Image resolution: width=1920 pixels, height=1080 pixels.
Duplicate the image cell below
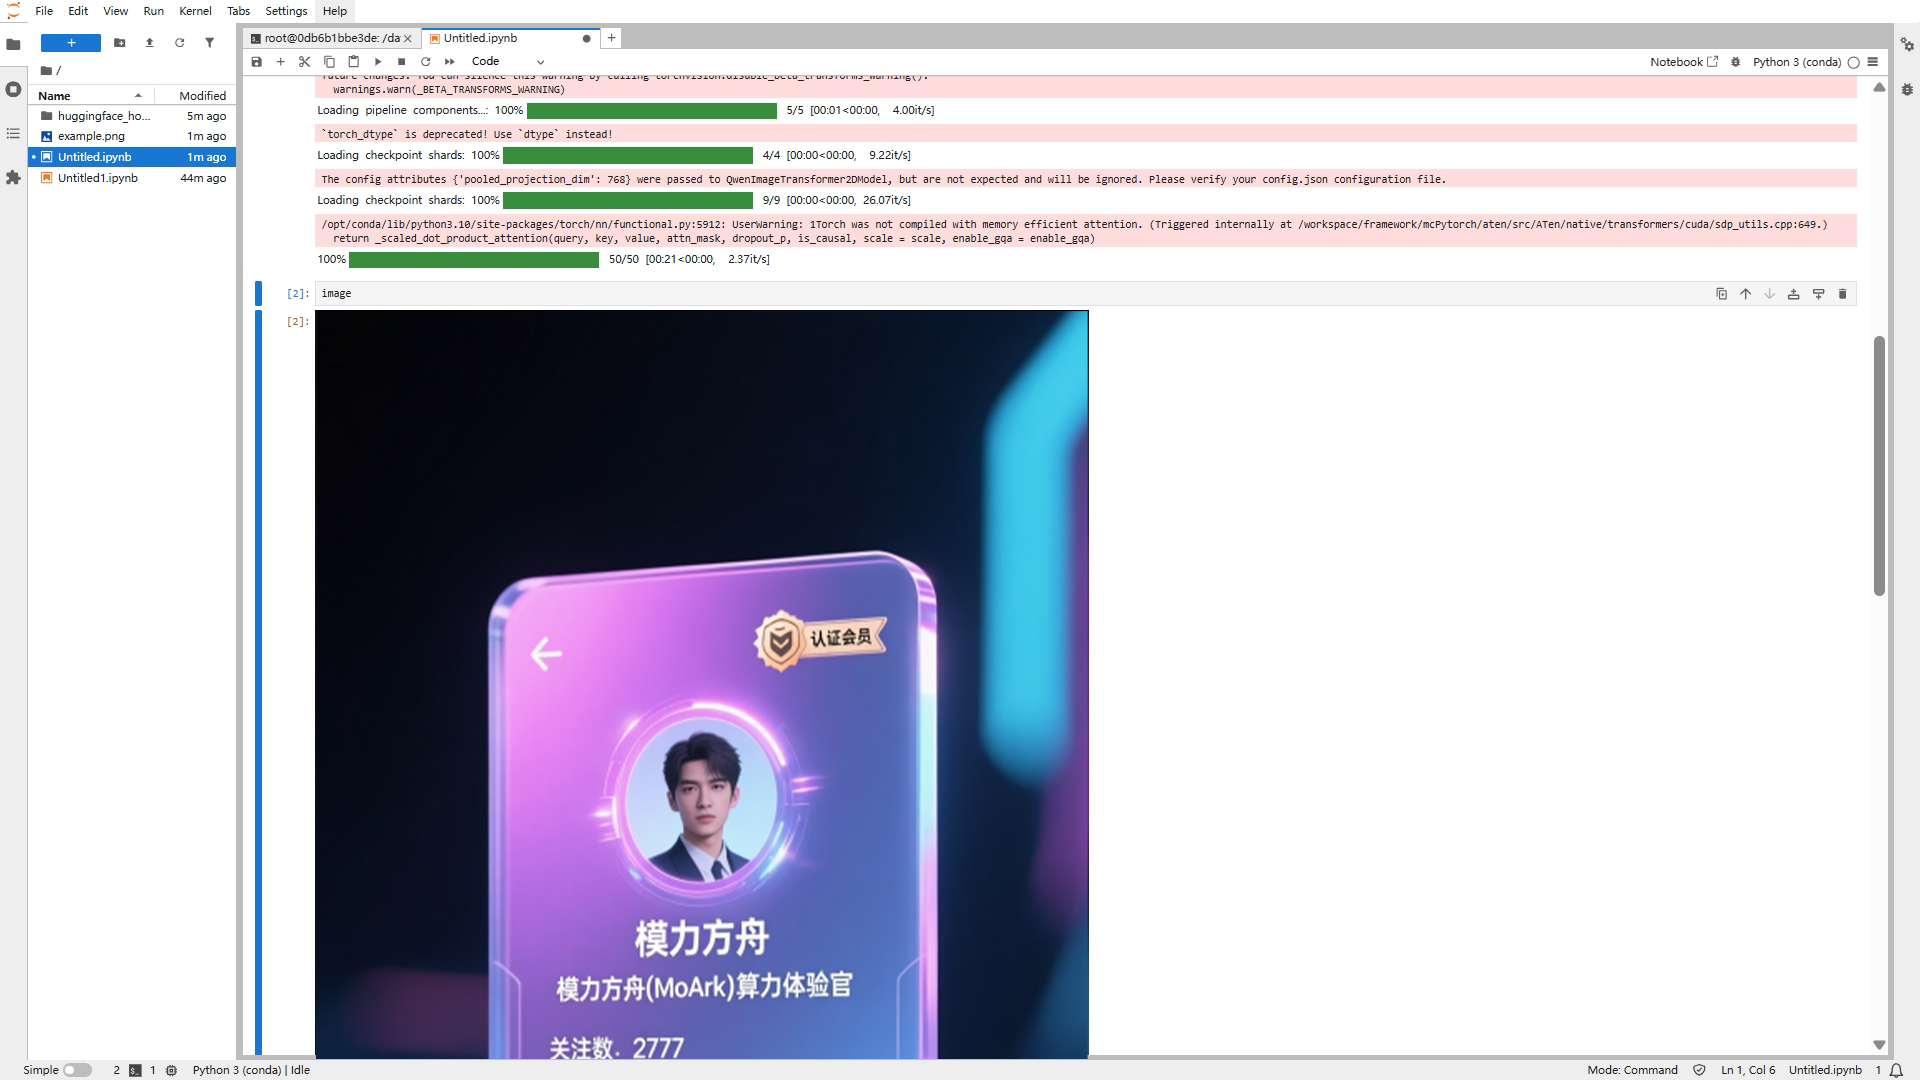pyautogui.click(x=1721, y=294)
